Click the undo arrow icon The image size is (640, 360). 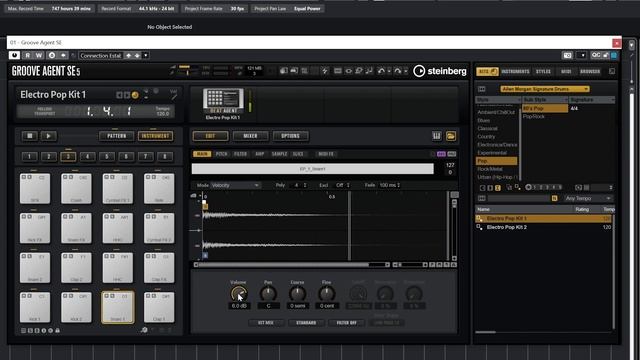[x=381, y=71]
